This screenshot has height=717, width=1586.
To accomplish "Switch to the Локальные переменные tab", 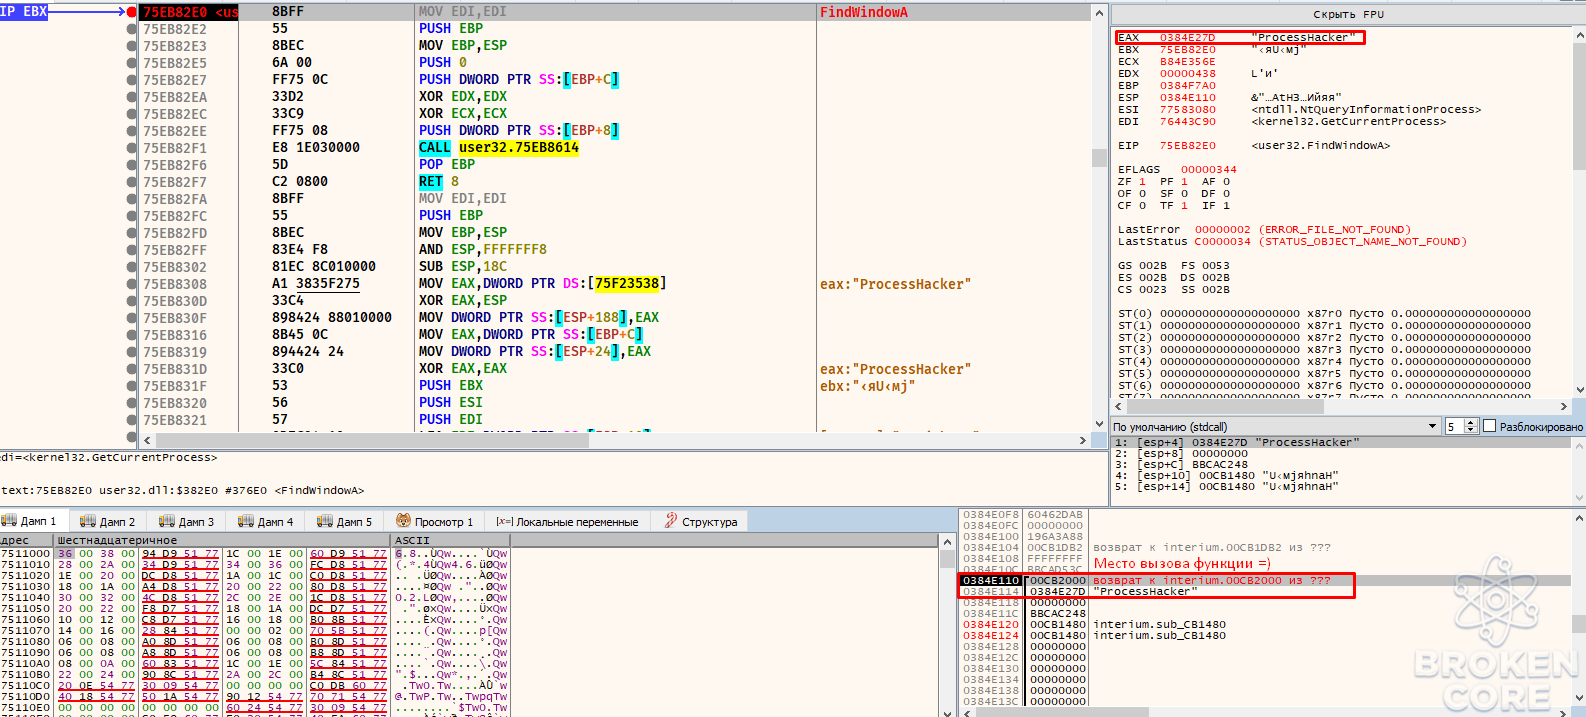I will (567, 521).
